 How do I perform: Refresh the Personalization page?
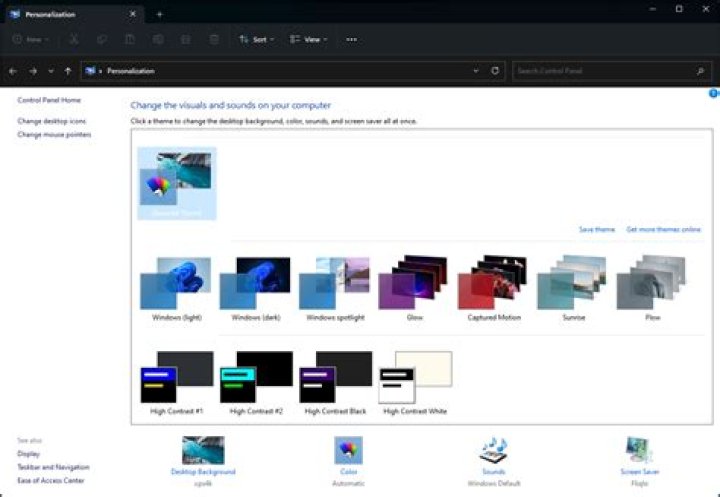click(x=495, y=71)
